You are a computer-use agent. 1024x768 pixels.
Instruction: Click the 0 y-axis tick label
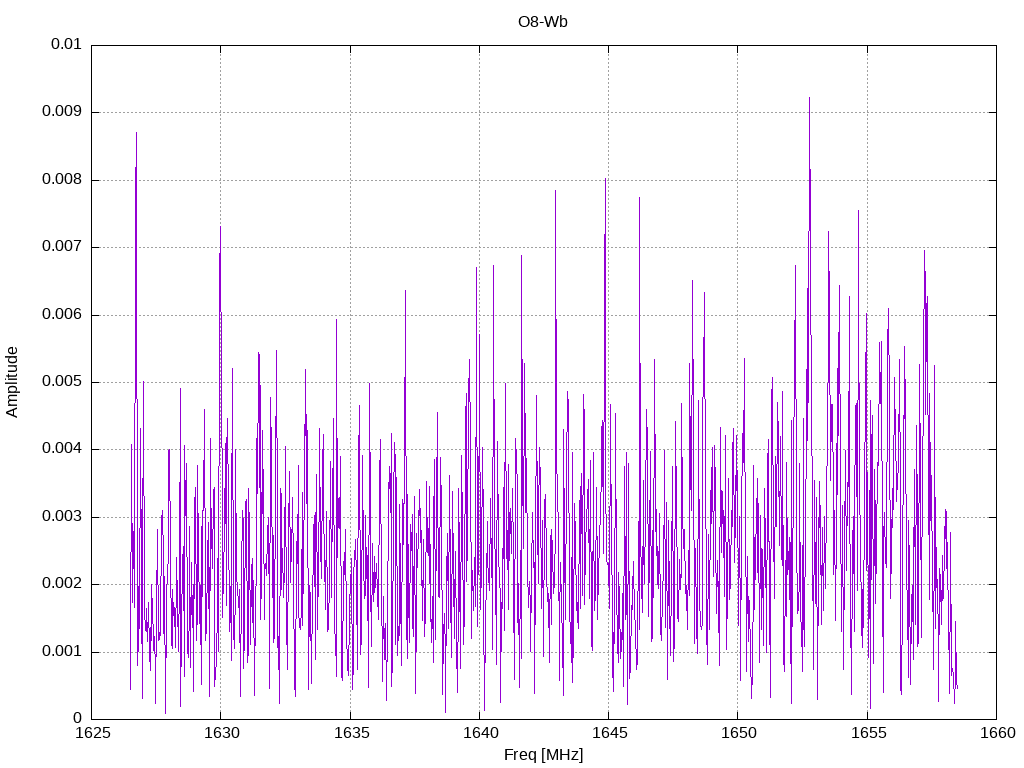[x=78, y=718]
